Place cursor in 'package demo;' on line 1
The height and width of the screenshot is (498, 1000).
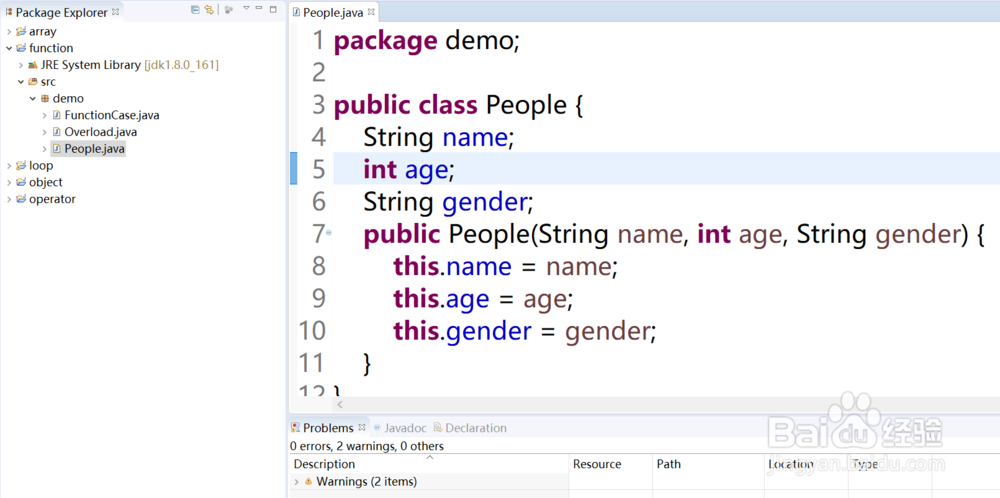pos(427,41)
